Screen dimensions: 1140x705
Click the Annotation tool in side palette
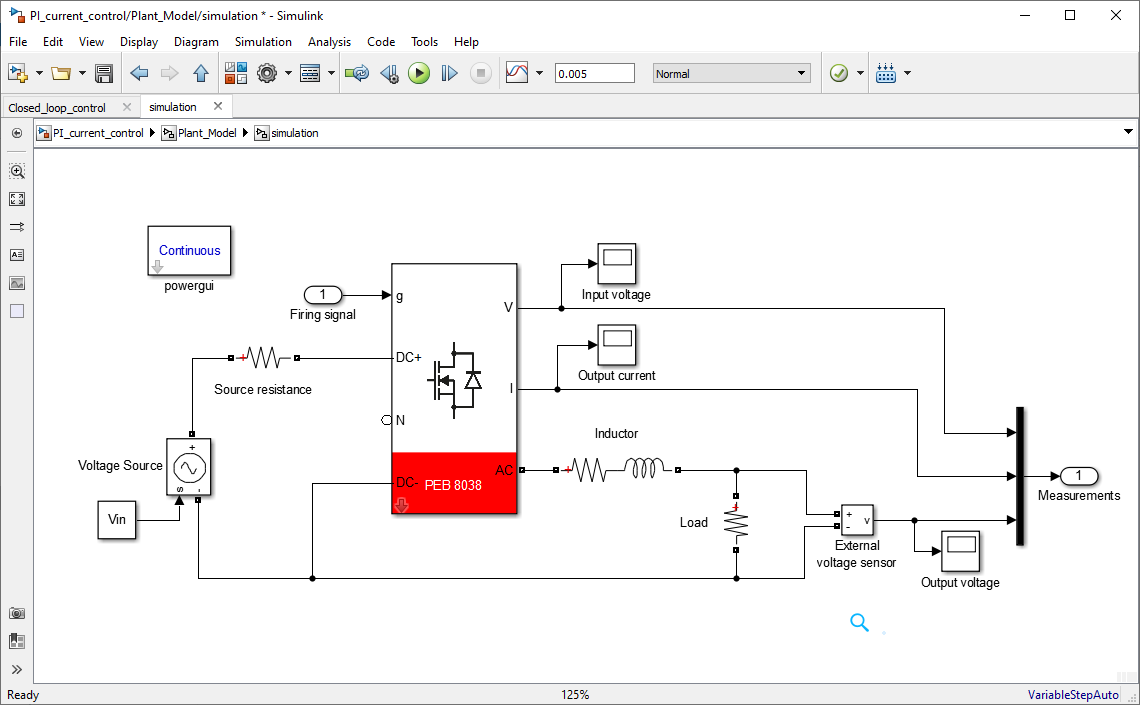click(17, 255)
